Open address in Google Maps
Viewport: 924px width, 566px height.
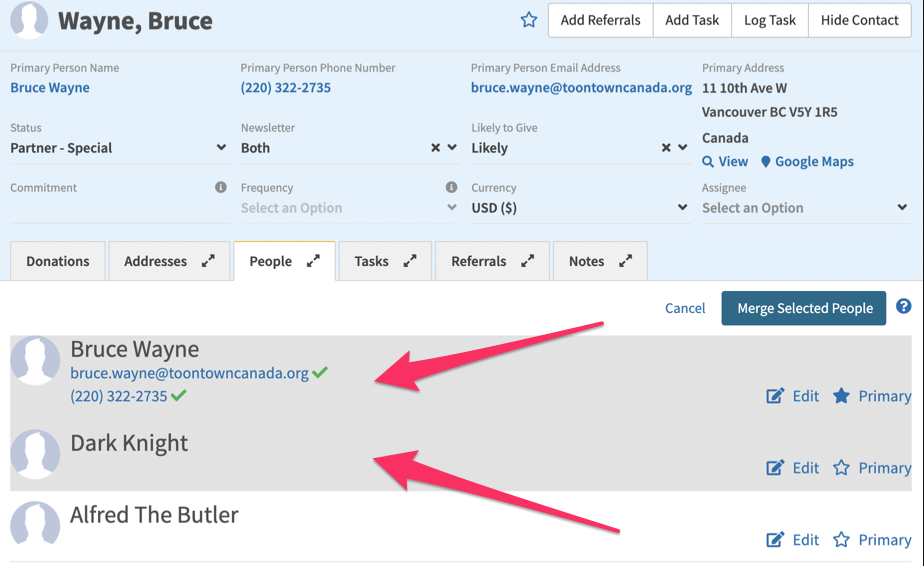coord(807,162)
